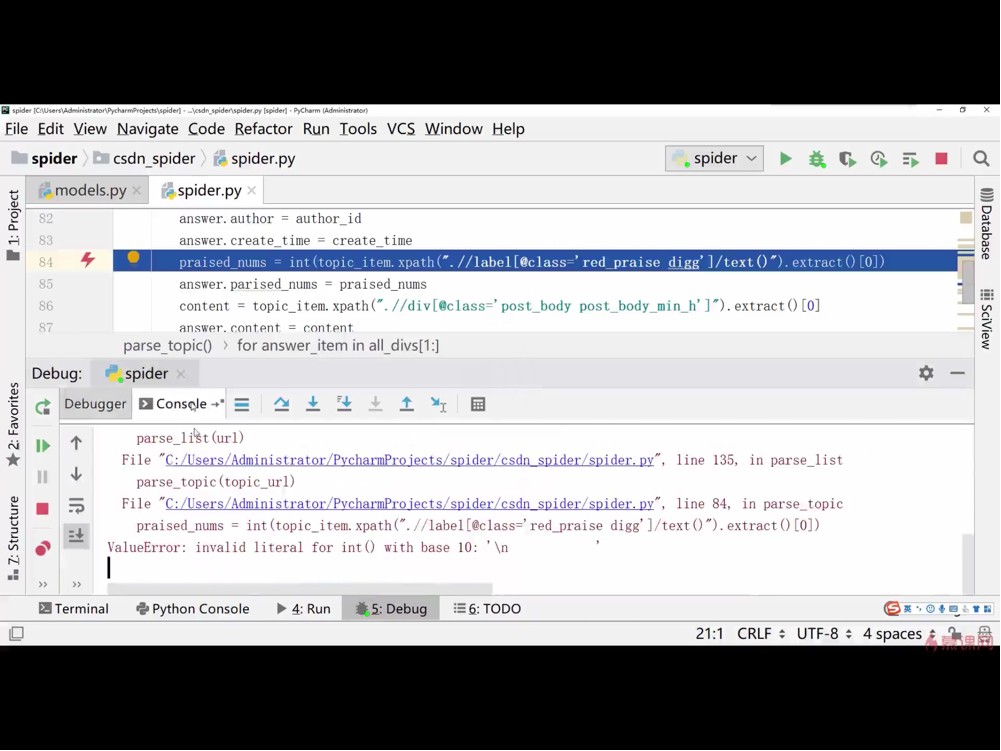Open the 1: Project side panel
The width and height of the screenshot is (1001, 751).
tap(13, 225)
